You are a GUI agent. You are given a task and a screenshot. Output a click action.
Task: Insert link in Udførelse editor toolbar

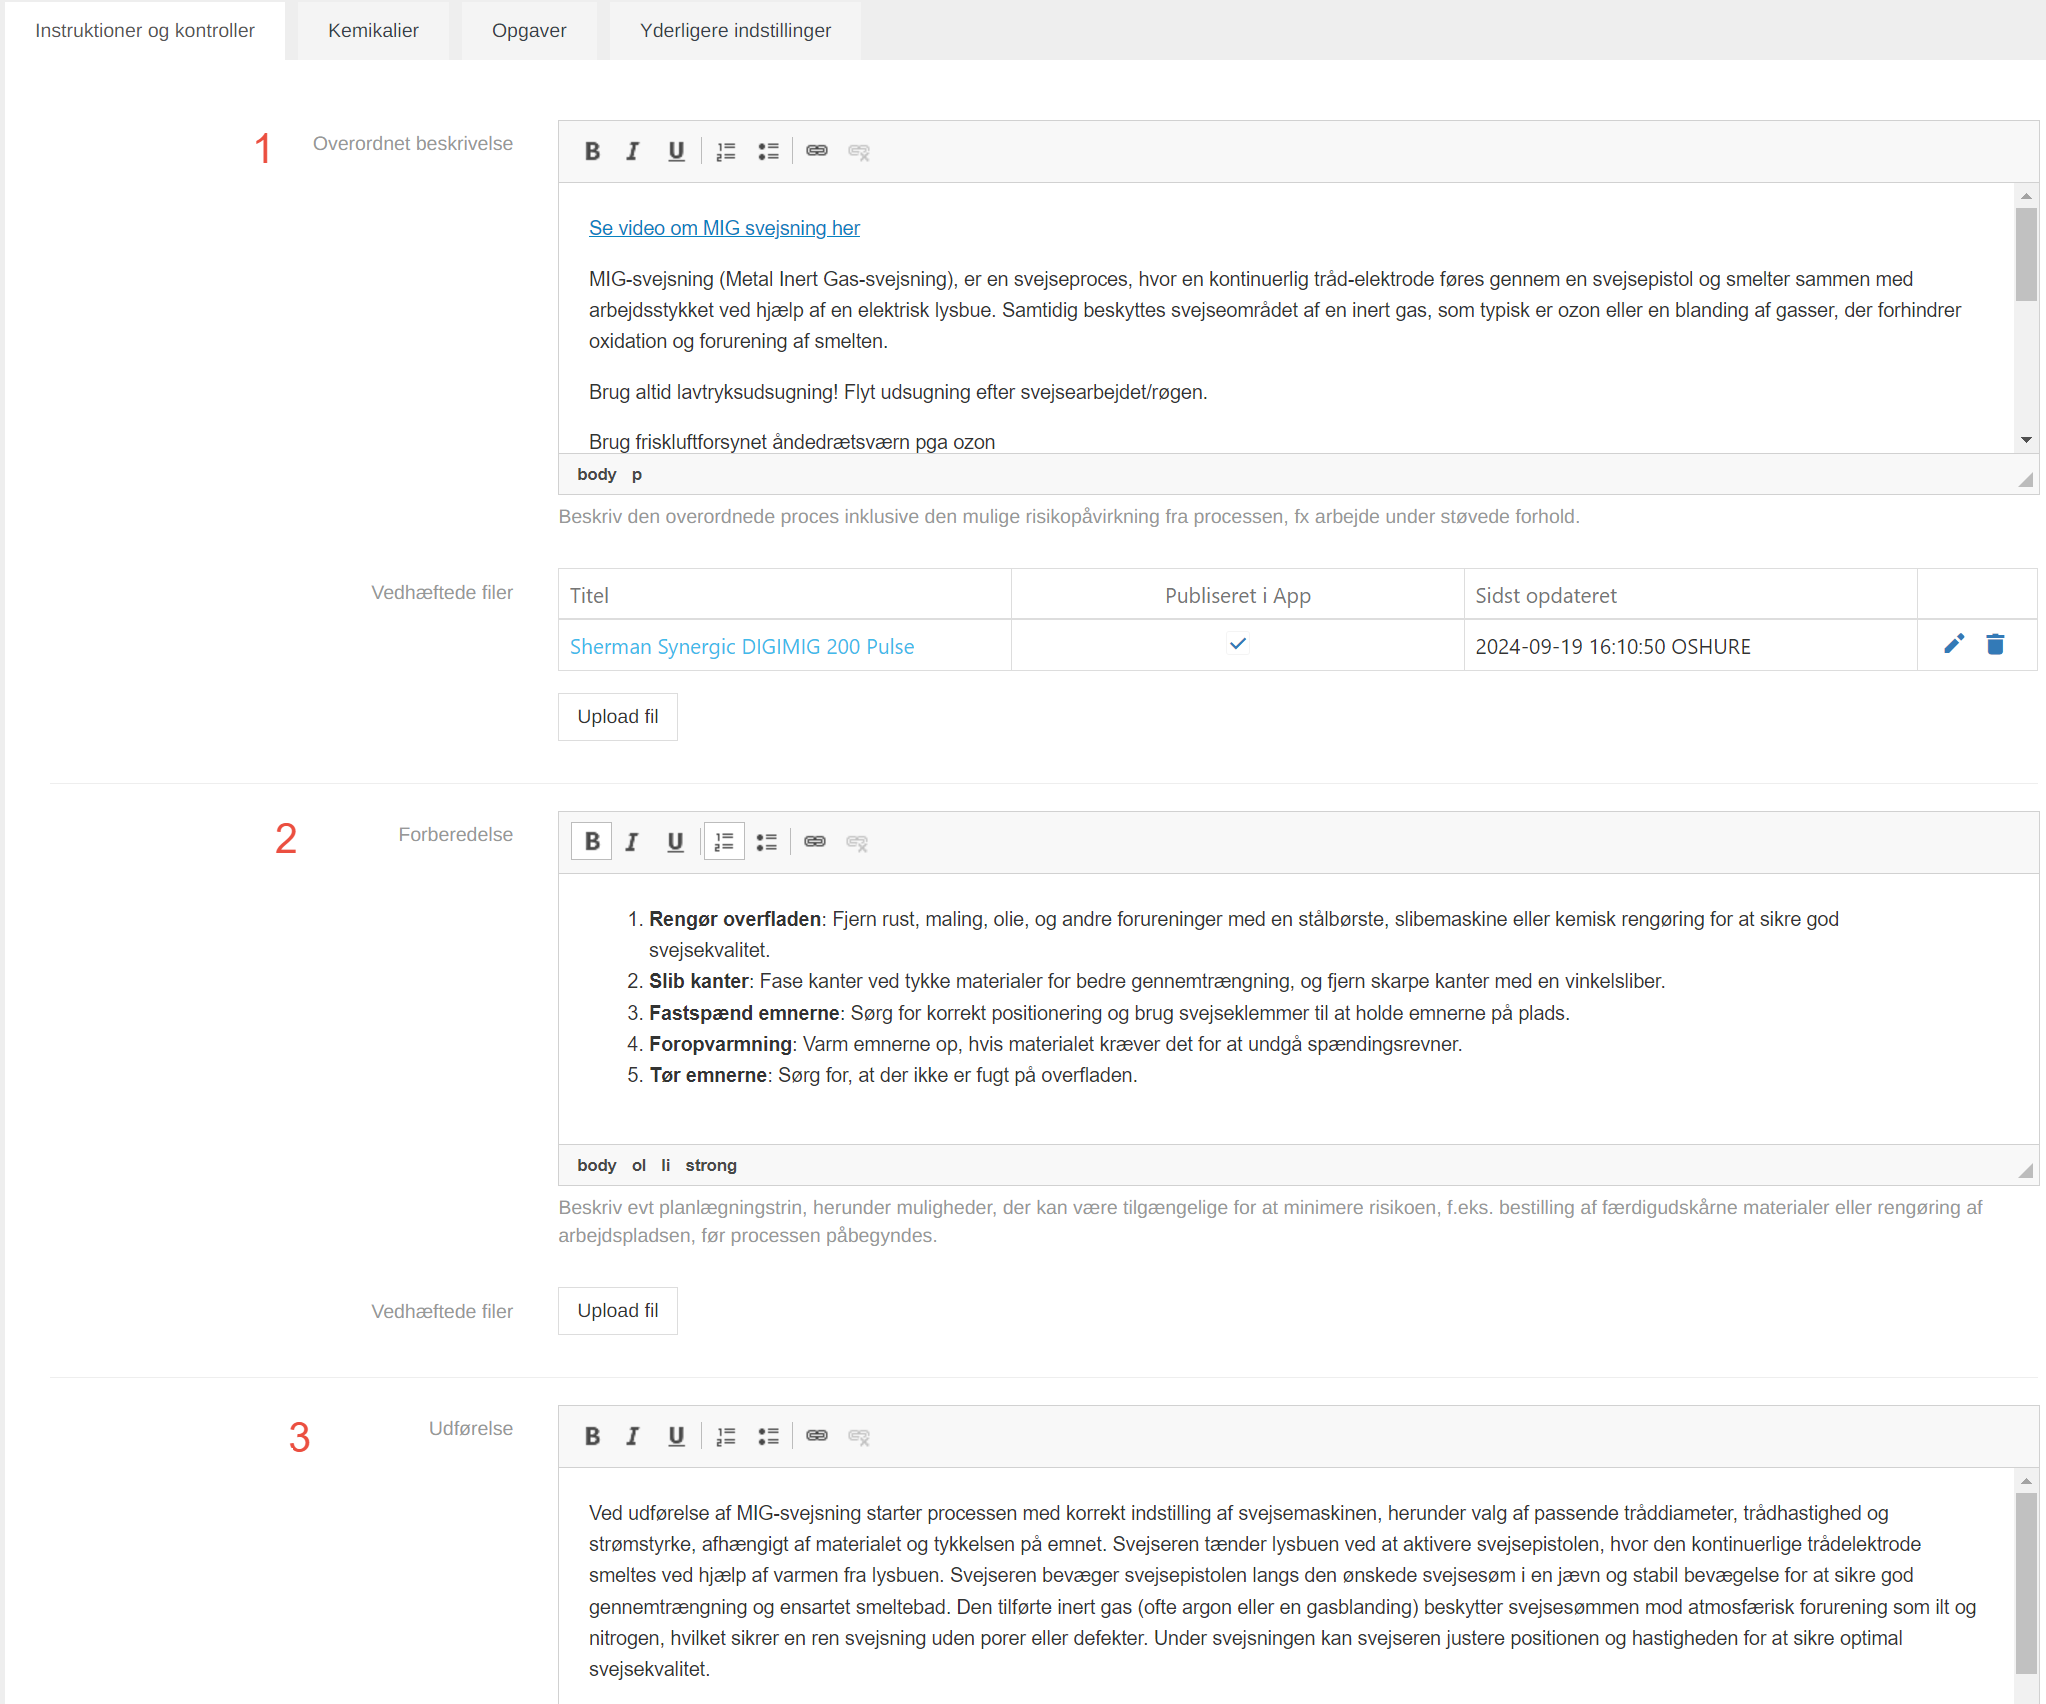pyautogui.click(x=817, y=1436)
